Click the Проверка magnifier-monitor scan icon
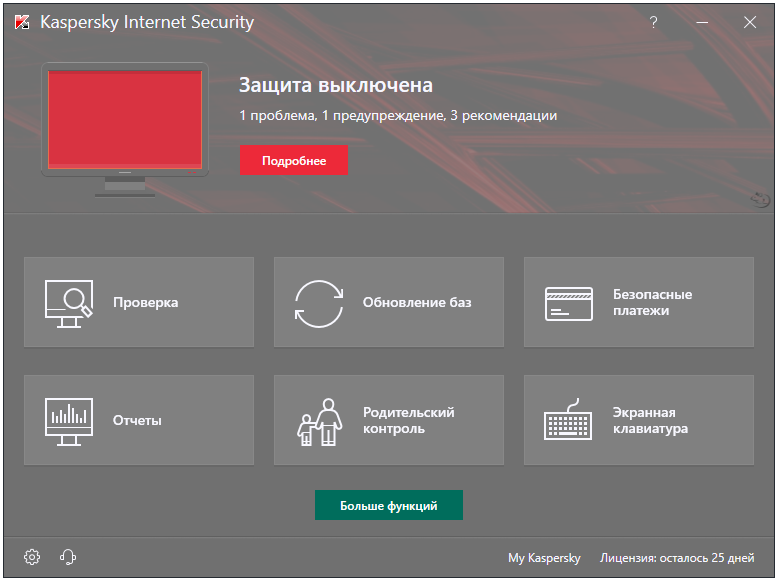 point(69,303)
